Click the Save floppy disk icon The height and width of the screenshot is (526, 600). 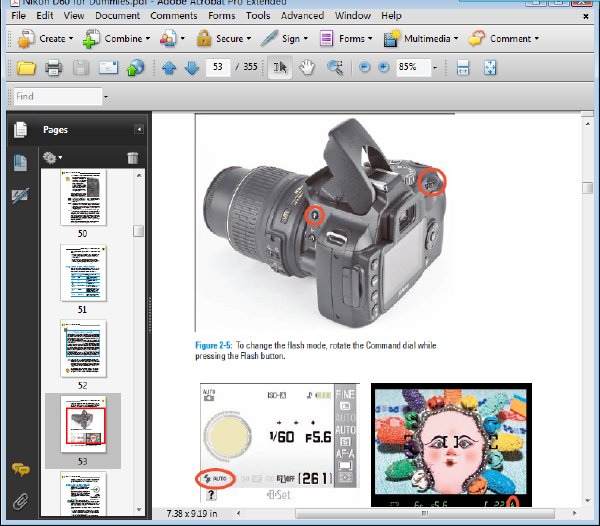click(81, 68)
